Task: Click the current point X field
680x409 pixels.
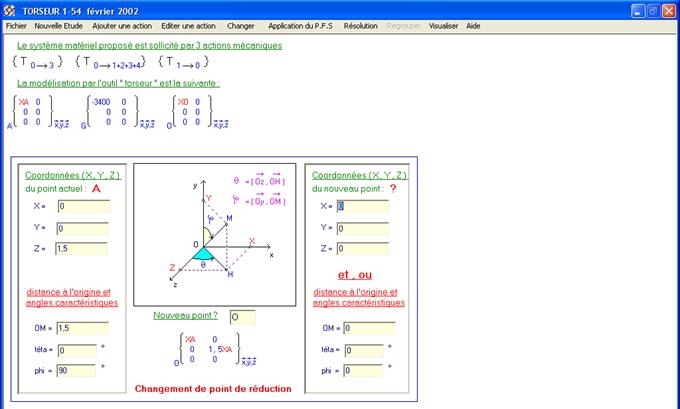Action: pos(83,206)
